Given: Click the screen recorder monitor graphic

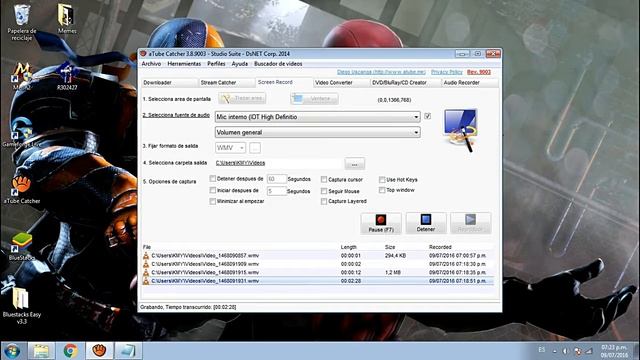Looking at the screenshot, I should (460, 130).
